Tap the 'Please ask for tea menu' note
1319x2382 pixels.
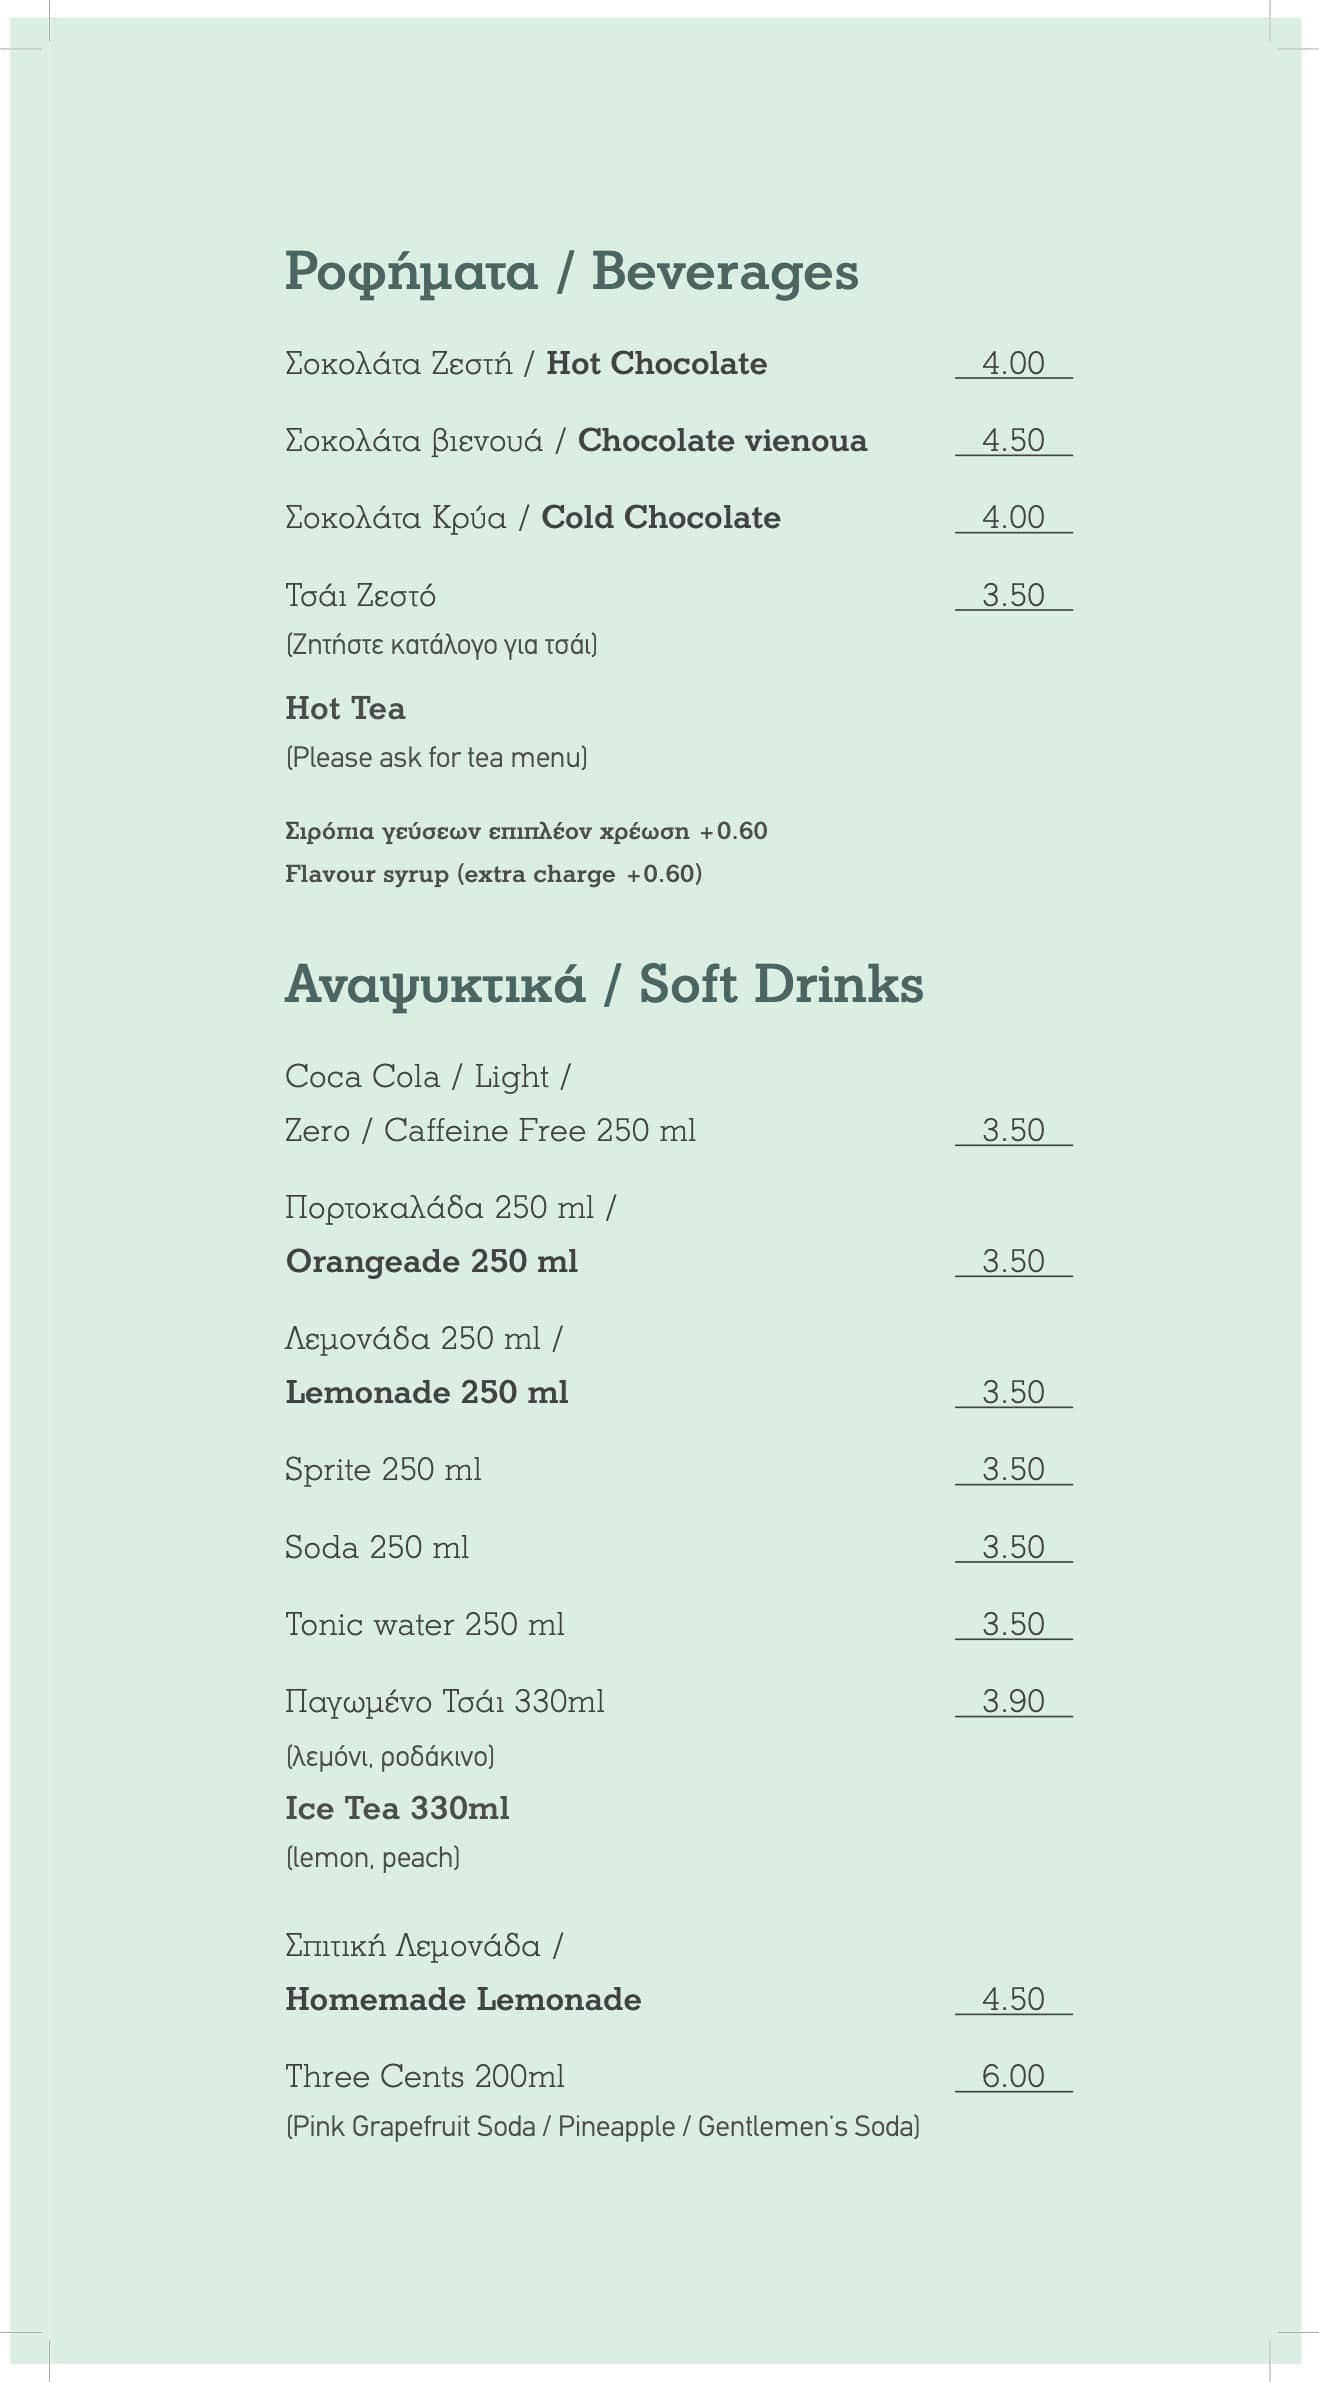pyautogui.click(x=436, y=758)
